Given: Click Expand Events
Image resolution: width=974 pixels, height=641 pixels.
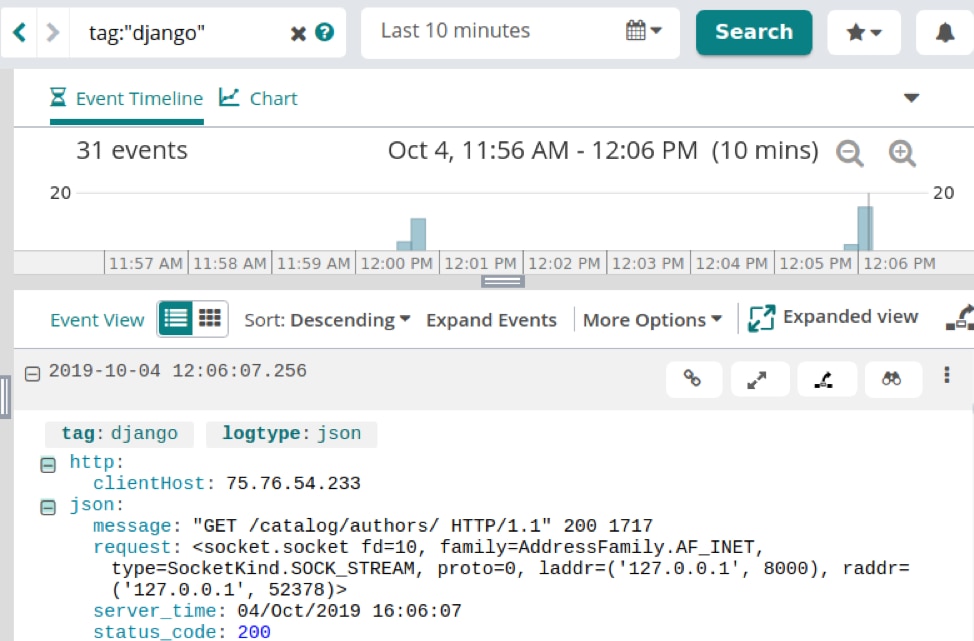Looking at the screenshot, I should point(491,320).
